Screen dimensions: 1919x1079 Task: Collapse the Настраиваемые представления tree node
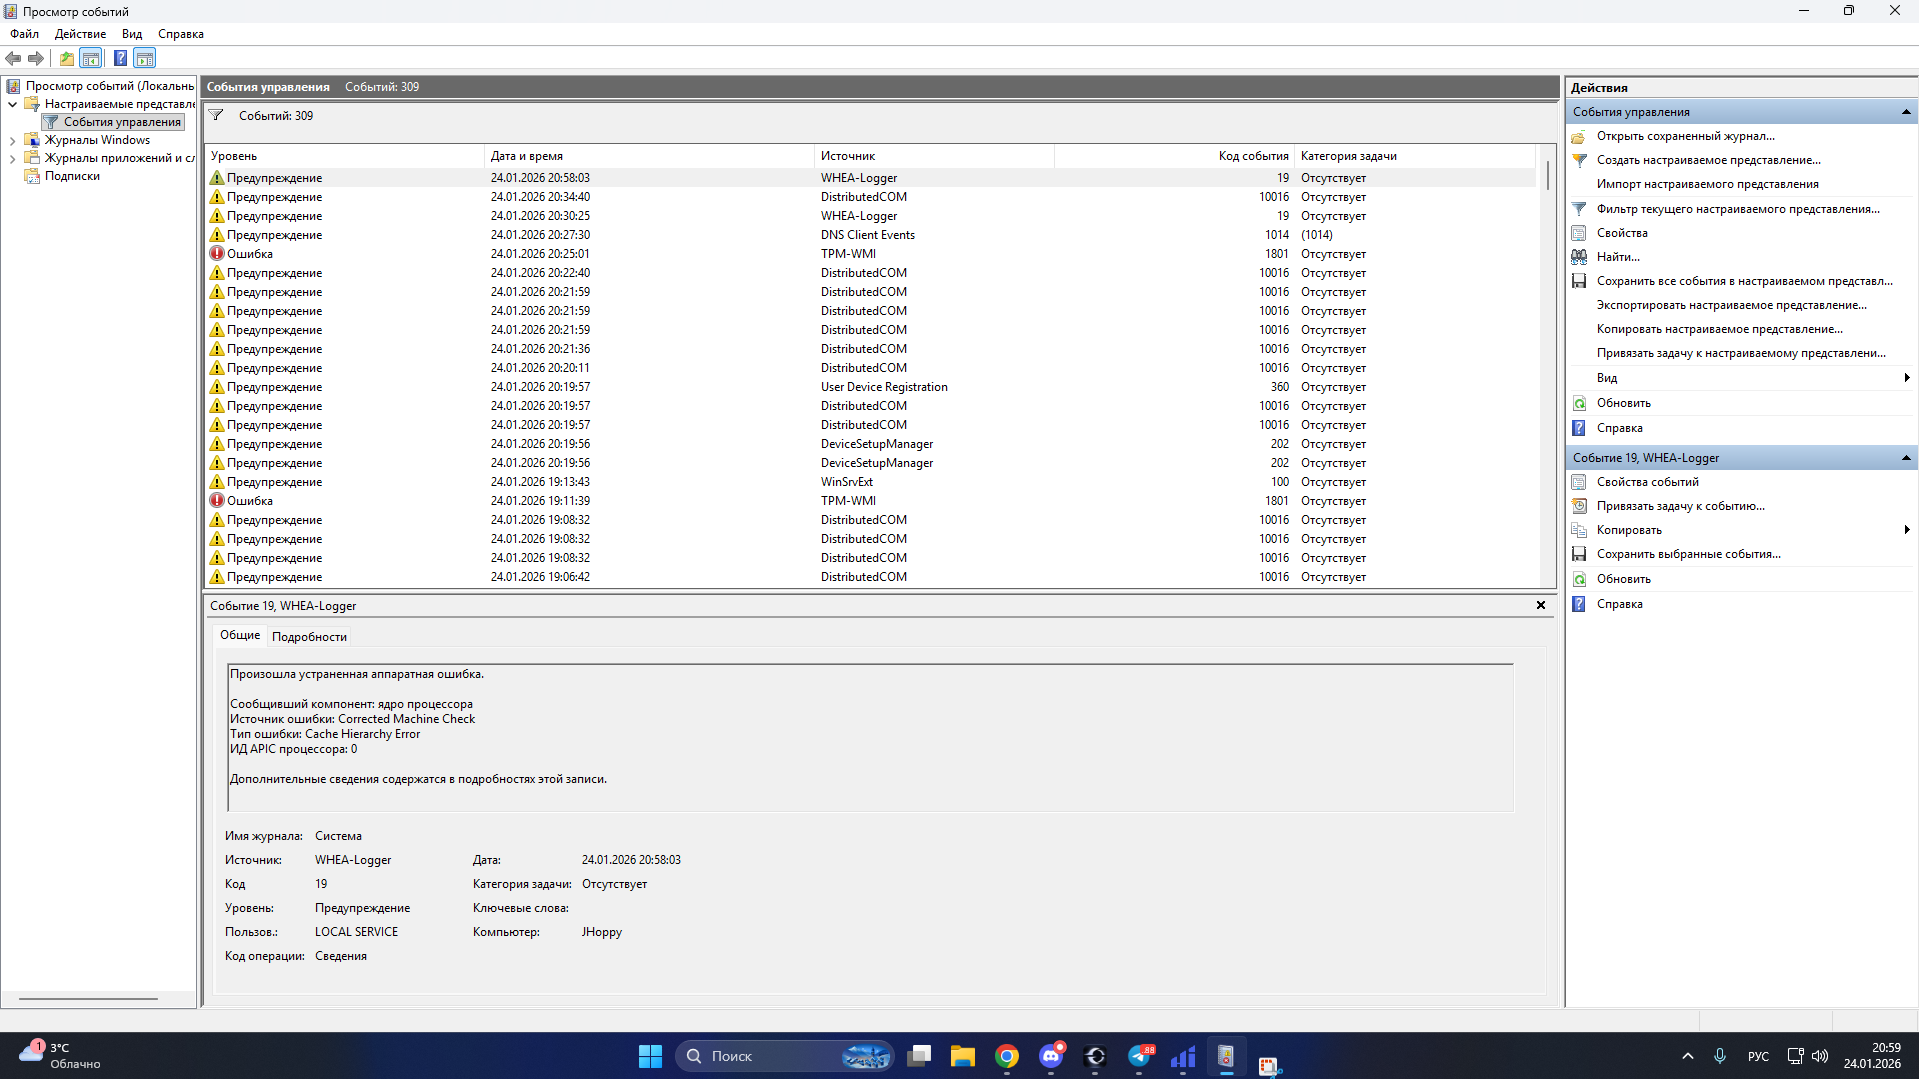click(12, 104)
